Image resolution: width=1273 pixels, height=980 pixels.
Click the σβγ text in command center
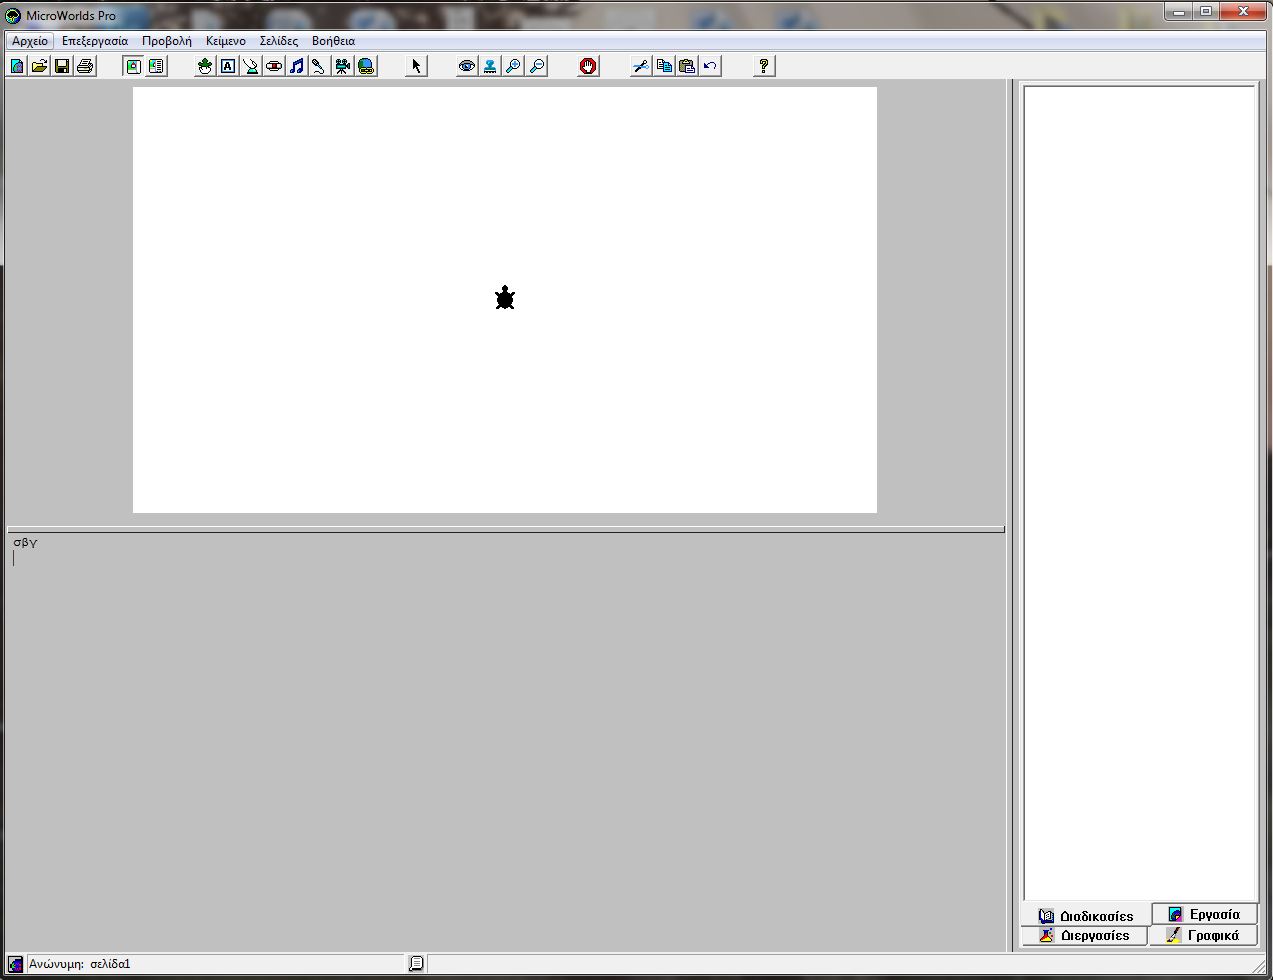click(x=25, y=543)
